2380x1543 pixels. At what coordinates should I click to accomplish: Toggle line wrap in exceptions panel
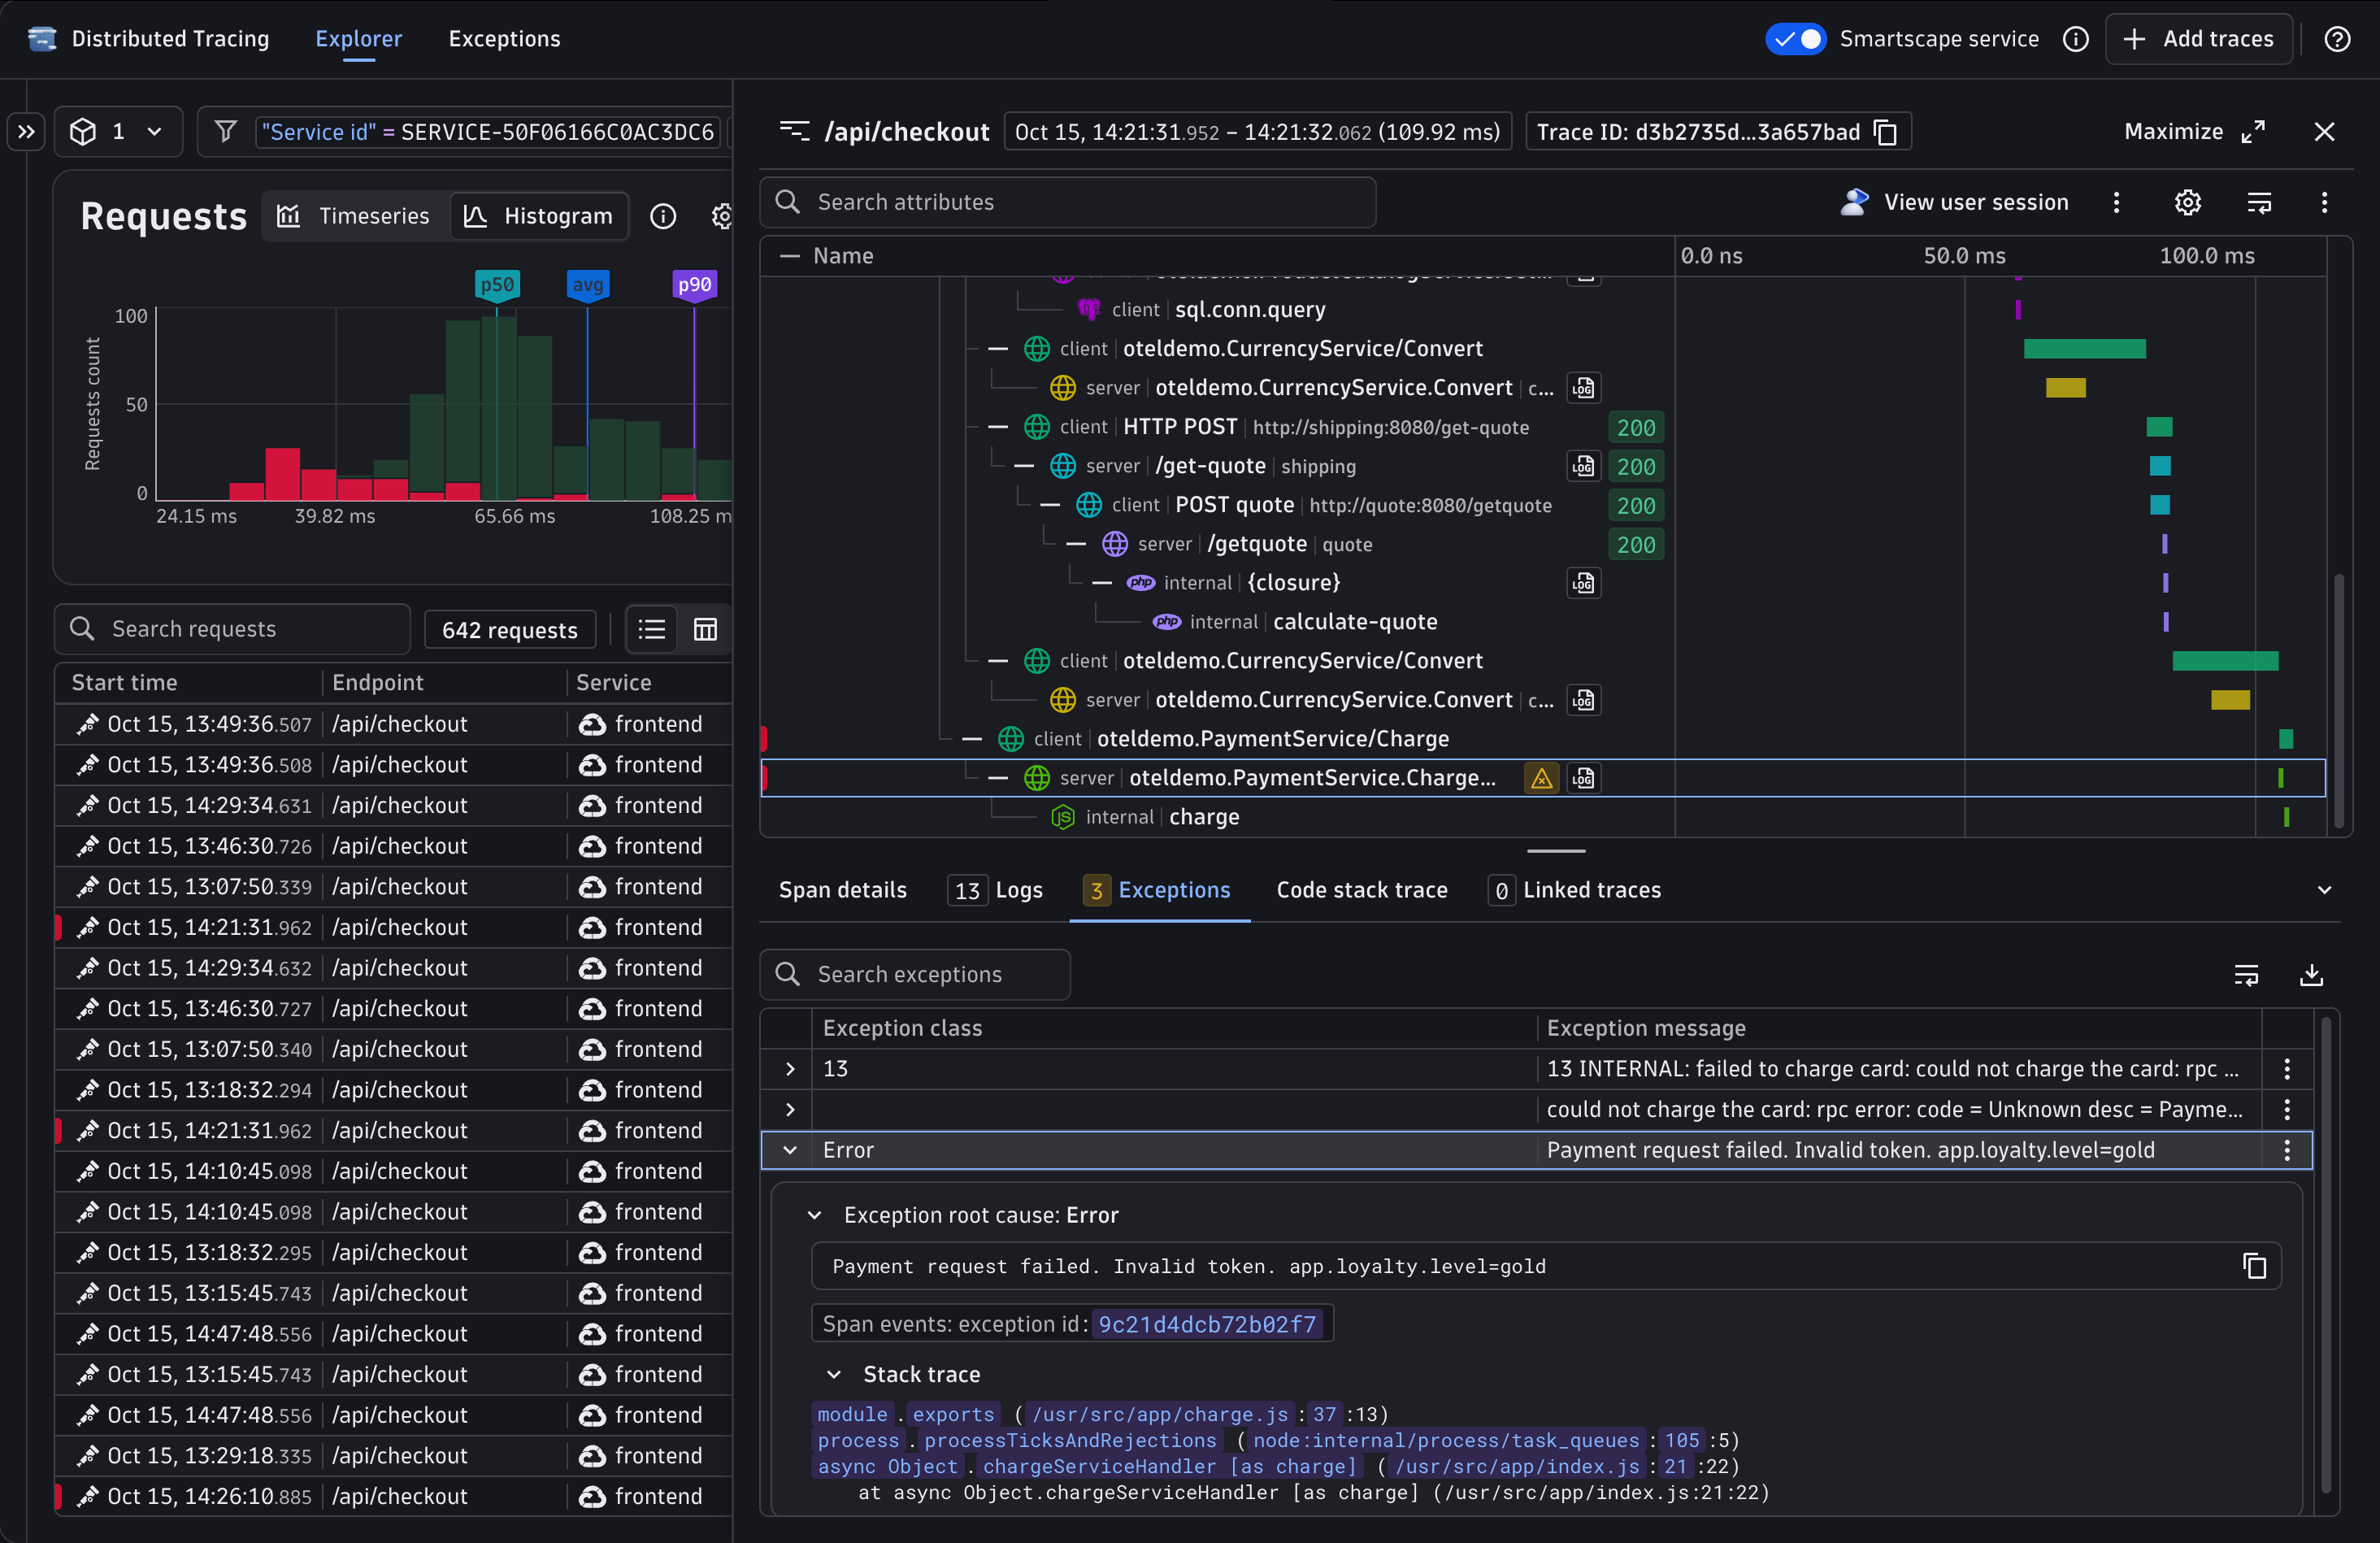(2246, 975)
